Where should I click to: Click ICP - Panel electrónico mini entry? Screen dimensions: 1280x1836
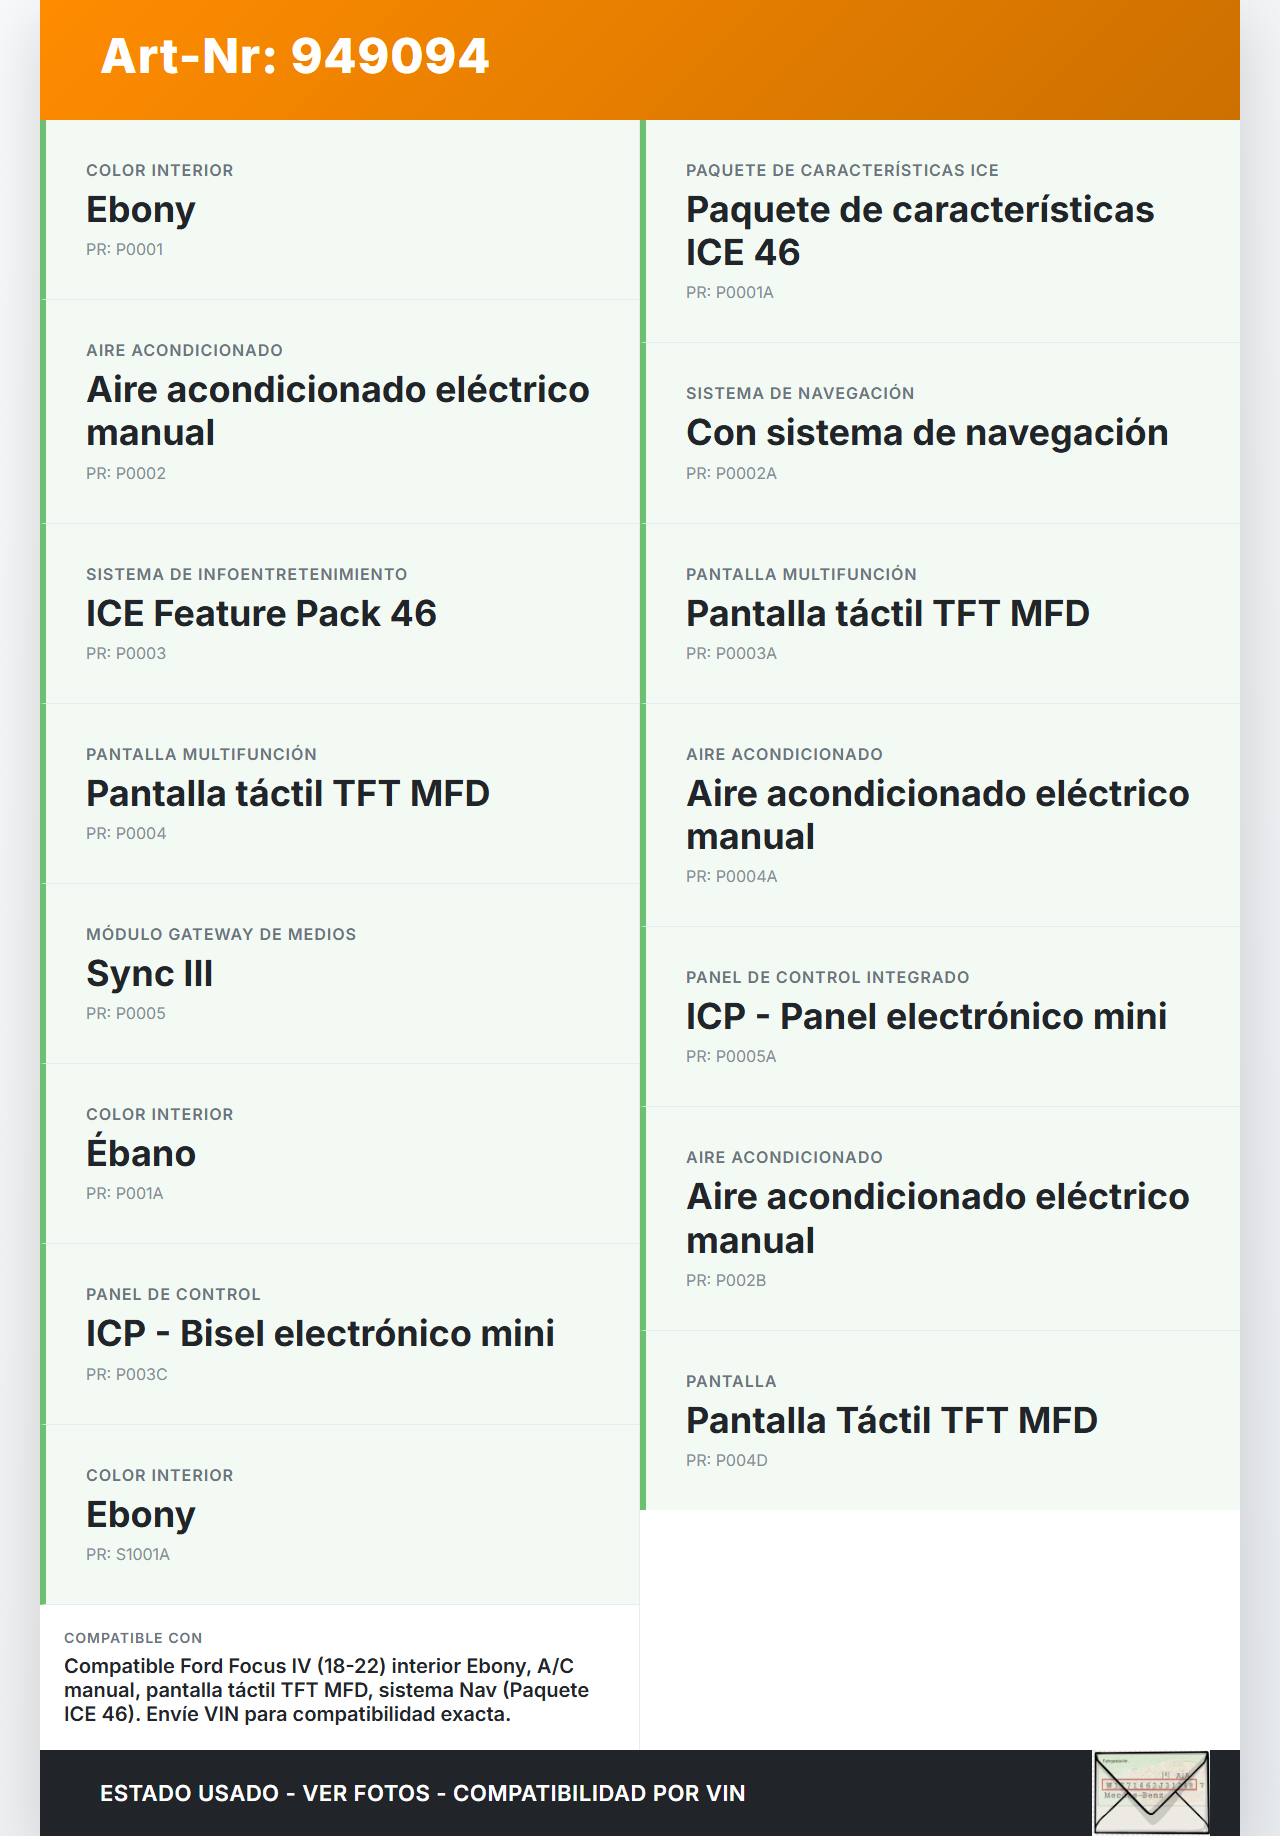pyautogui.click(x=940, y=1016)
